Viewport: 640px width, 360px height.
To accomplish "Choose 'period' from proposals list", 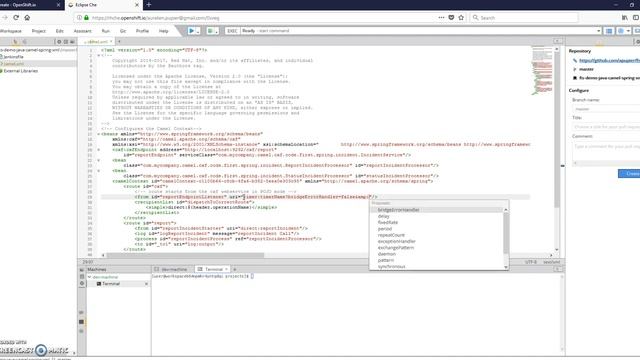I will tap(436, 229).
